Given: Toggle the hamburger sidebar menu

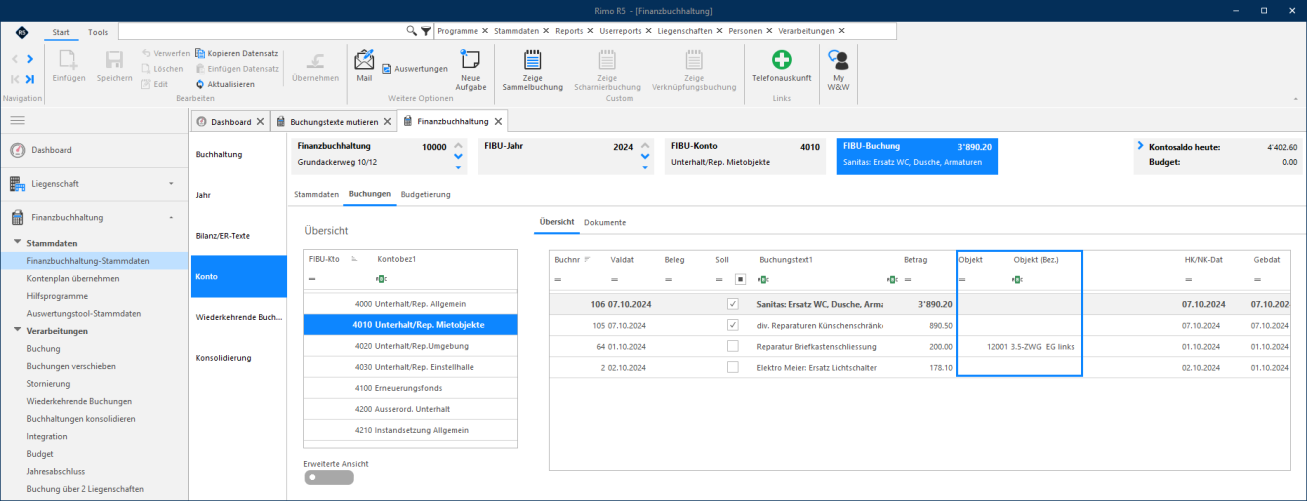Looking at the screenshot, I should pos(17,120).
